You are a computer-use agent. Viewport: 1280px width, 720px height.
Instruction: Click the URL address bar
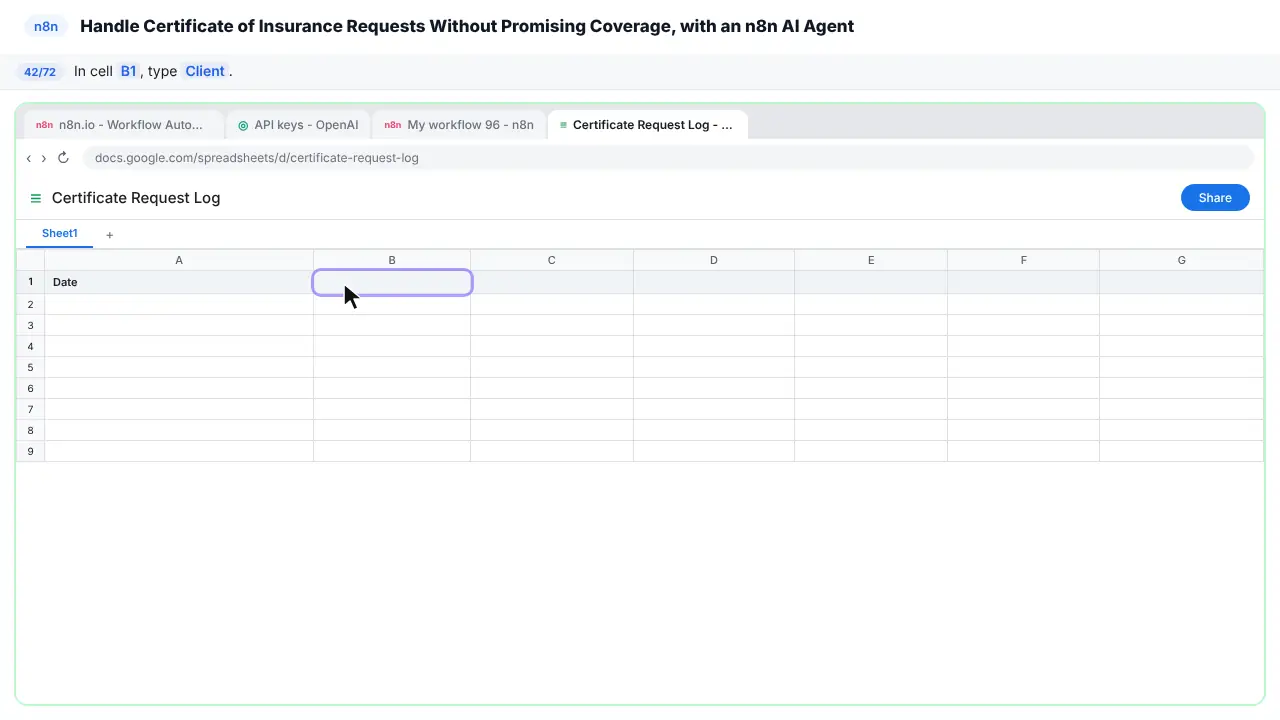[668, 158]
